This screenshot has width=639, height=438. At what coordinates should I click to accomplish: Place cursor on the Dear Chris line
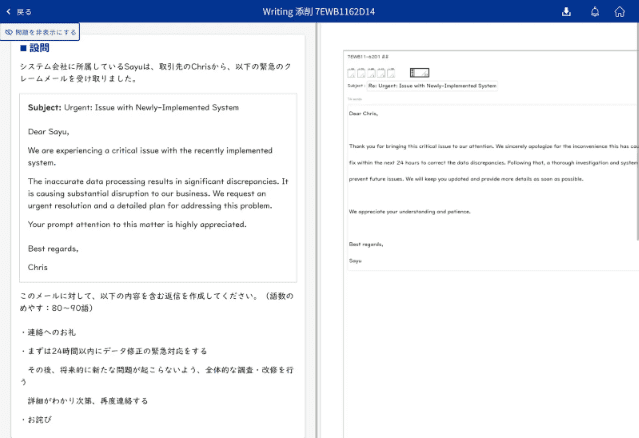[365, 113]
